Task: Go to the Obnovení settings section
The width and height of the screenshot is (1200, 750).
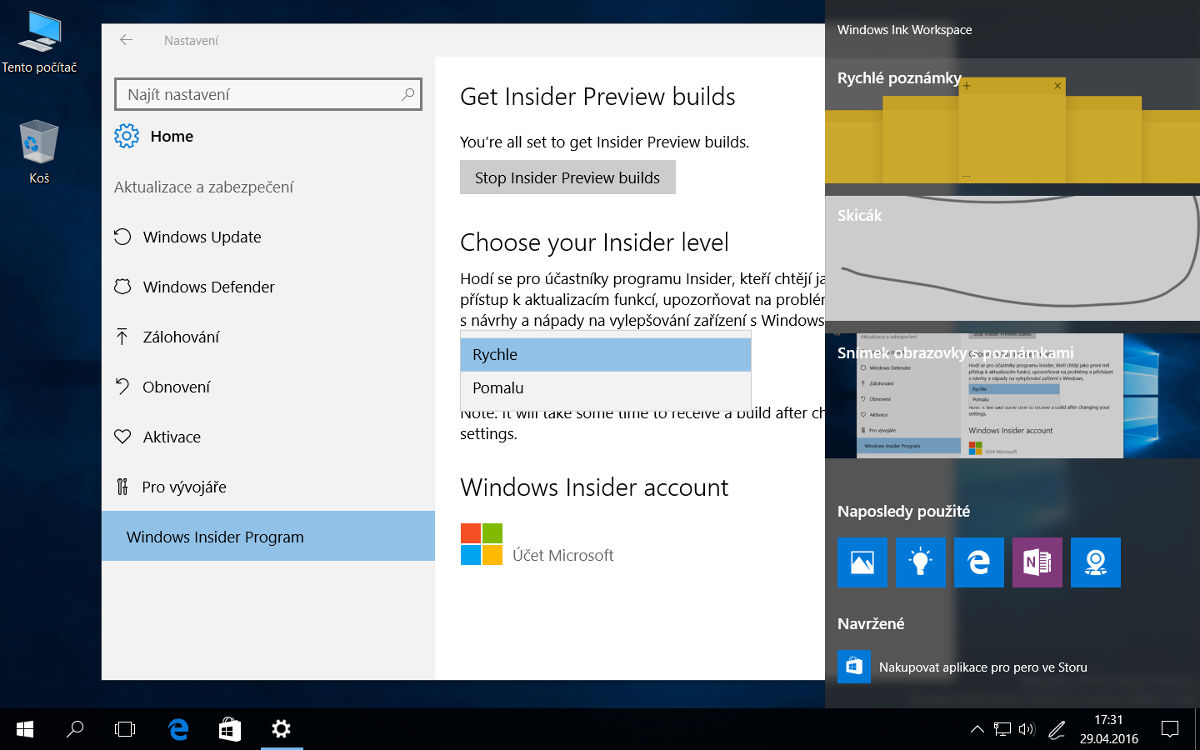Action: coord(268,387)
